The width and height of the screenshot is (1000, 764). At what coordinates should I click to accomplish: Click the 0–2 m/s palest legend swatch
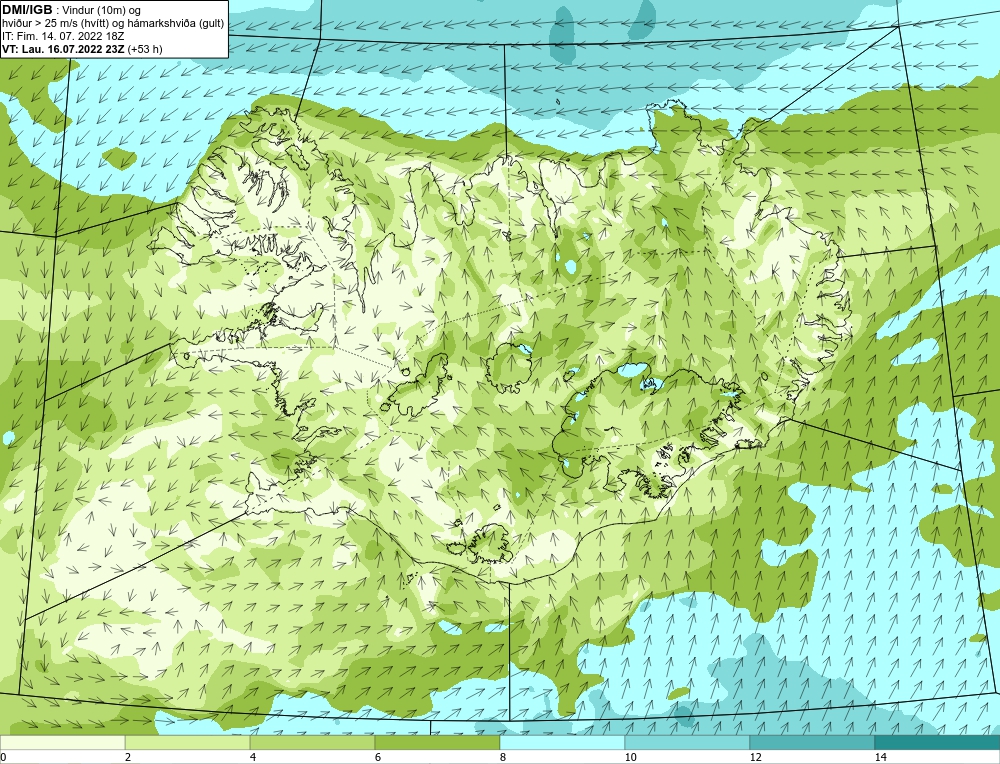coord(62,742)
